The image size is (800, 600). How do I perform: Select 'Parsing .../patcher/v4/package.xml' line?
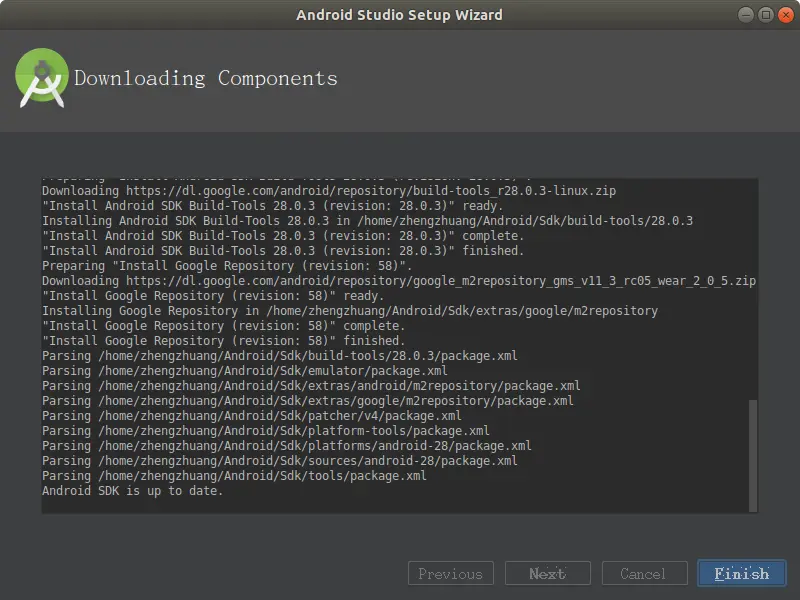252,416
